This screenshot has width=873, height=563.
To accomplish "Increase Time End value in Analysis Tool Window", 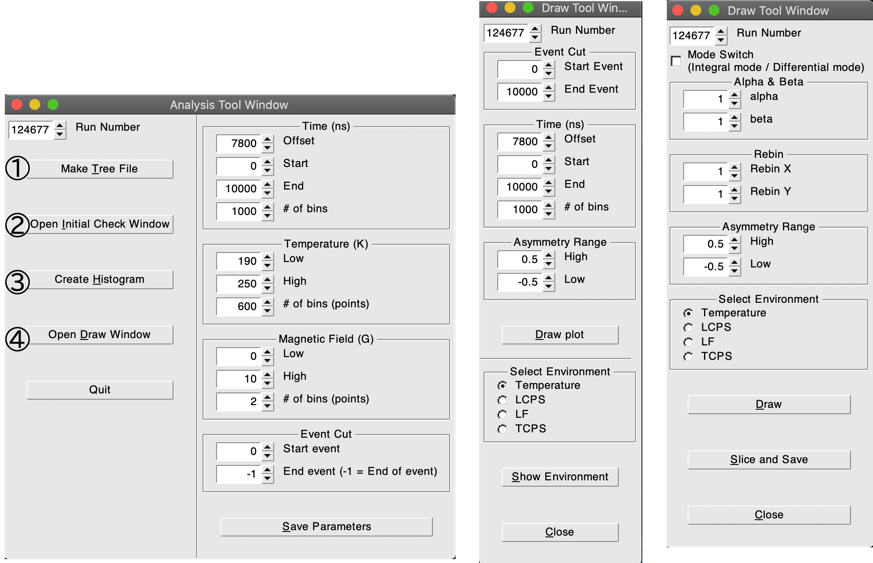I will click(x=268, y=184).
